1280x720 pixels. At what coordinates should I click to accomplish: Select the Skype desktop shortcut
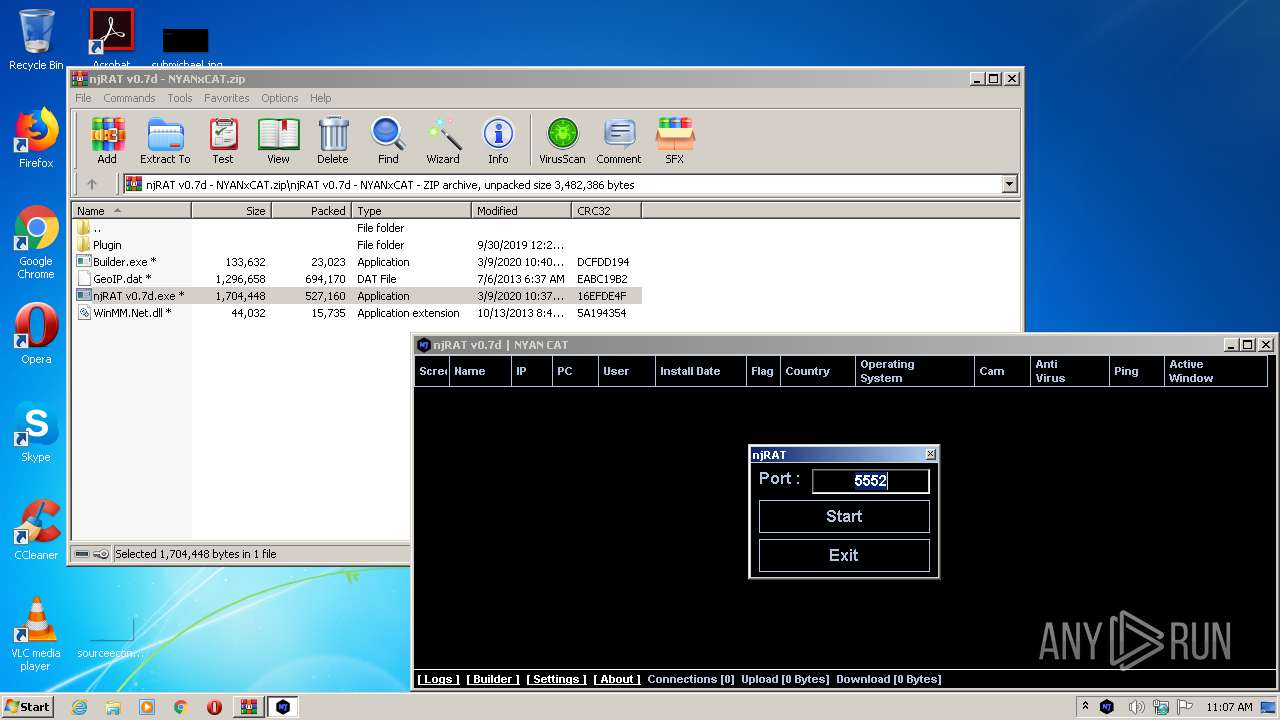click(x=36, y=432)
